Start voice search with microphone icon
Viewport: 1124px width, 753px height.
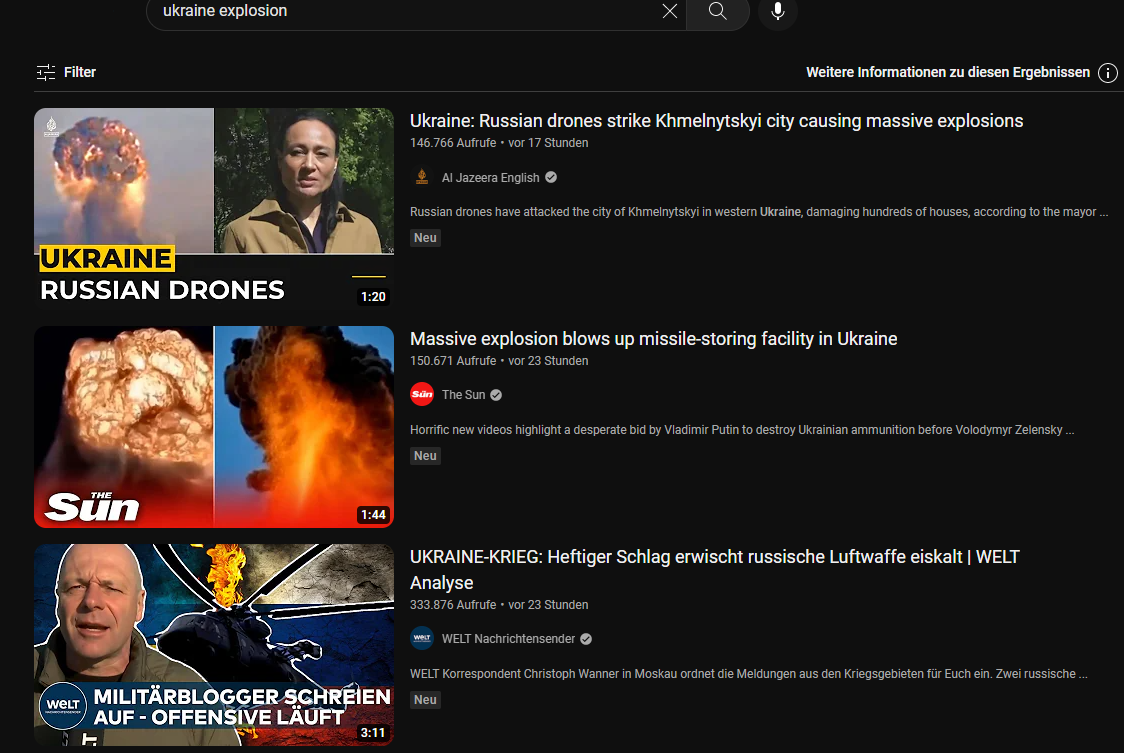pyautogui.click(x=777, y=11)
